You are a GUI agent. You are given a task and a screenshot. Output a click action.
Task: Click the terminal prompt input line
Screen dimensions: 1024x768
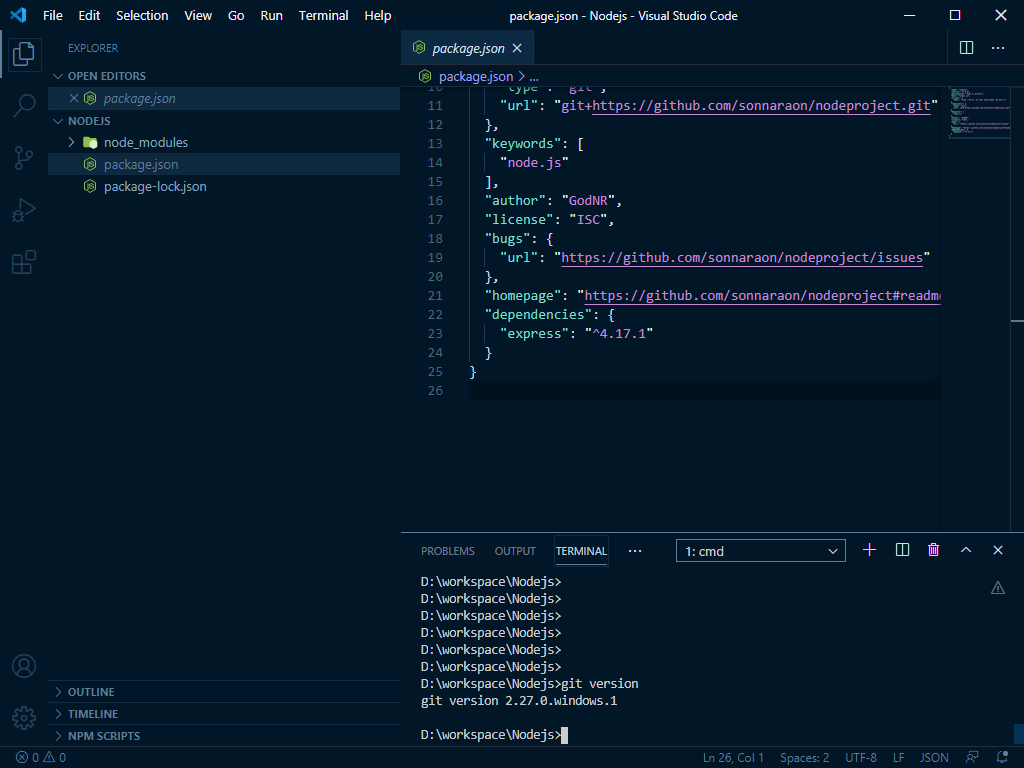point(494,735)
